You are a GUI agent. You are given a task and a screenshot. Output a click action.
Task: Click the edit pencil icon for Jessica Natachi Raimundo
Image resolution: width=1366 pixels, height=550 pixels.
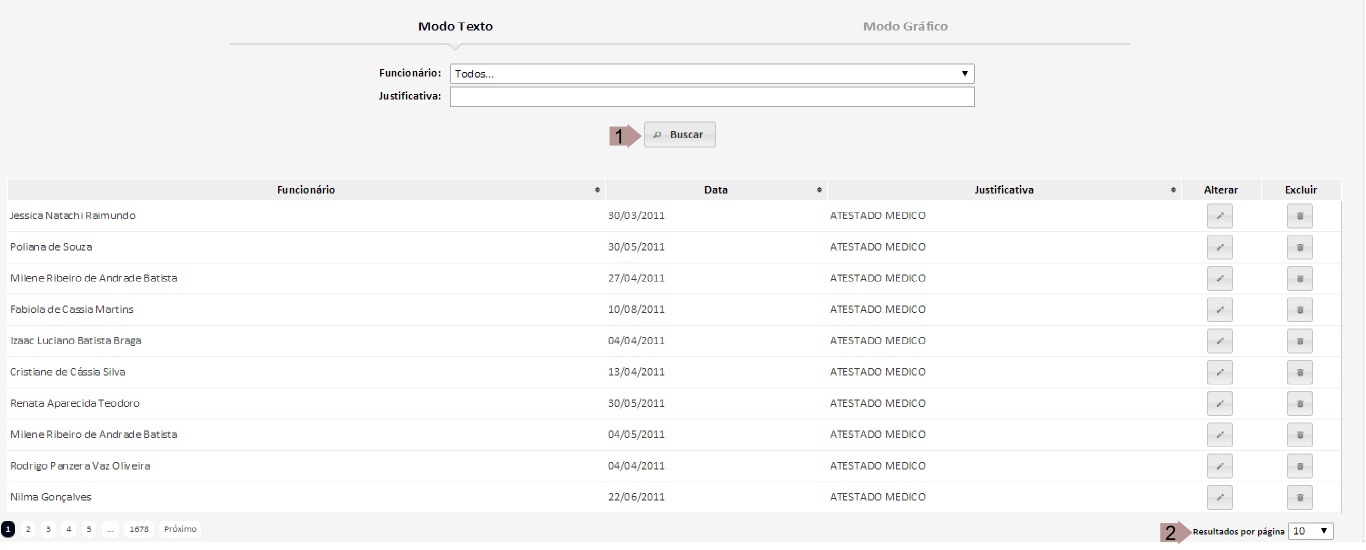1219,216
